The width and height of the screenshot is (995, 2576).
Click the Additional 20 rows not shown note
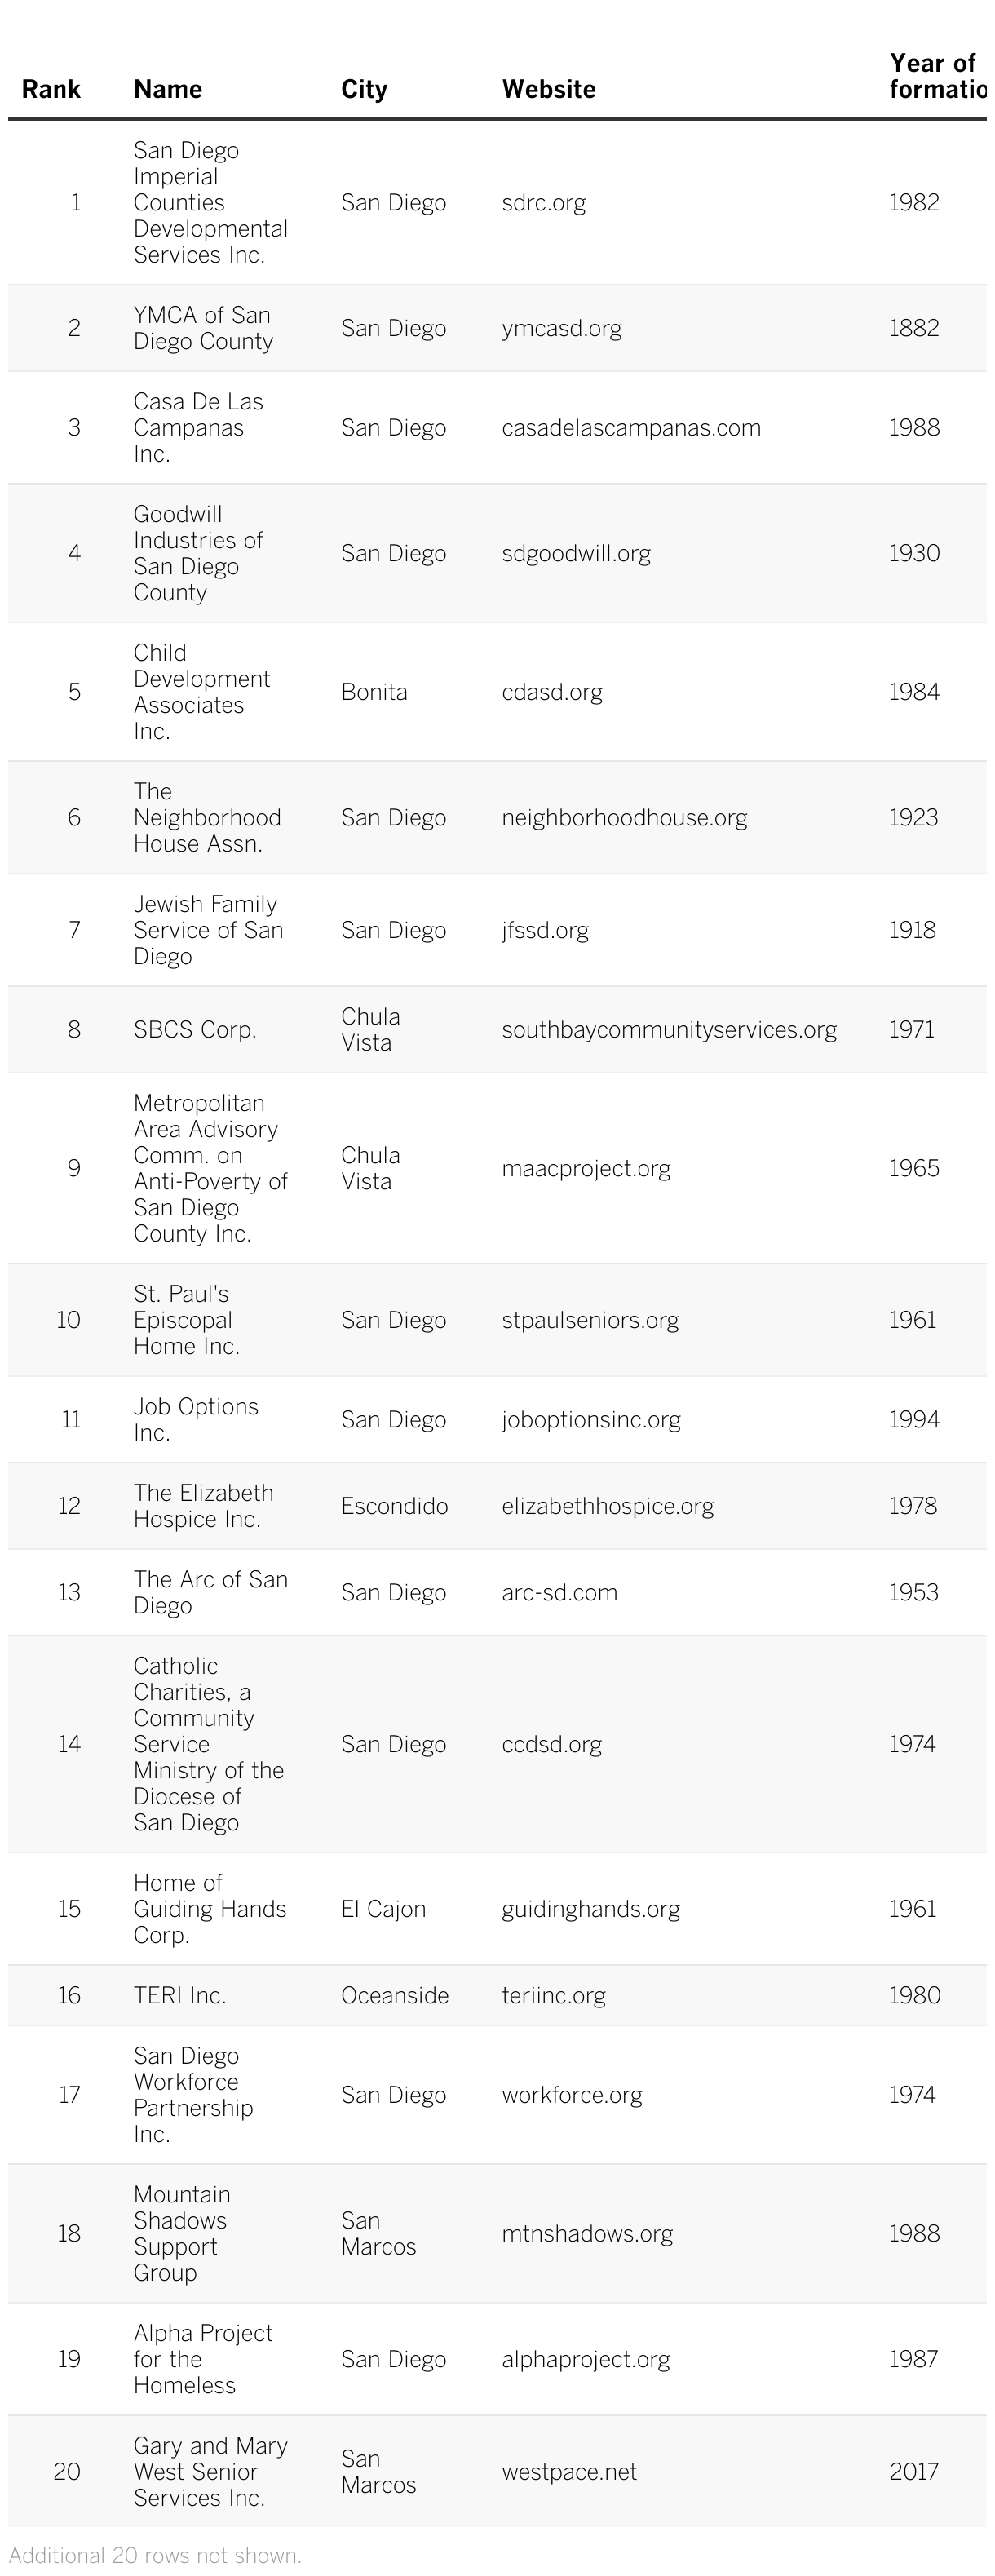pyautogui.click(x=155, y=2555)
